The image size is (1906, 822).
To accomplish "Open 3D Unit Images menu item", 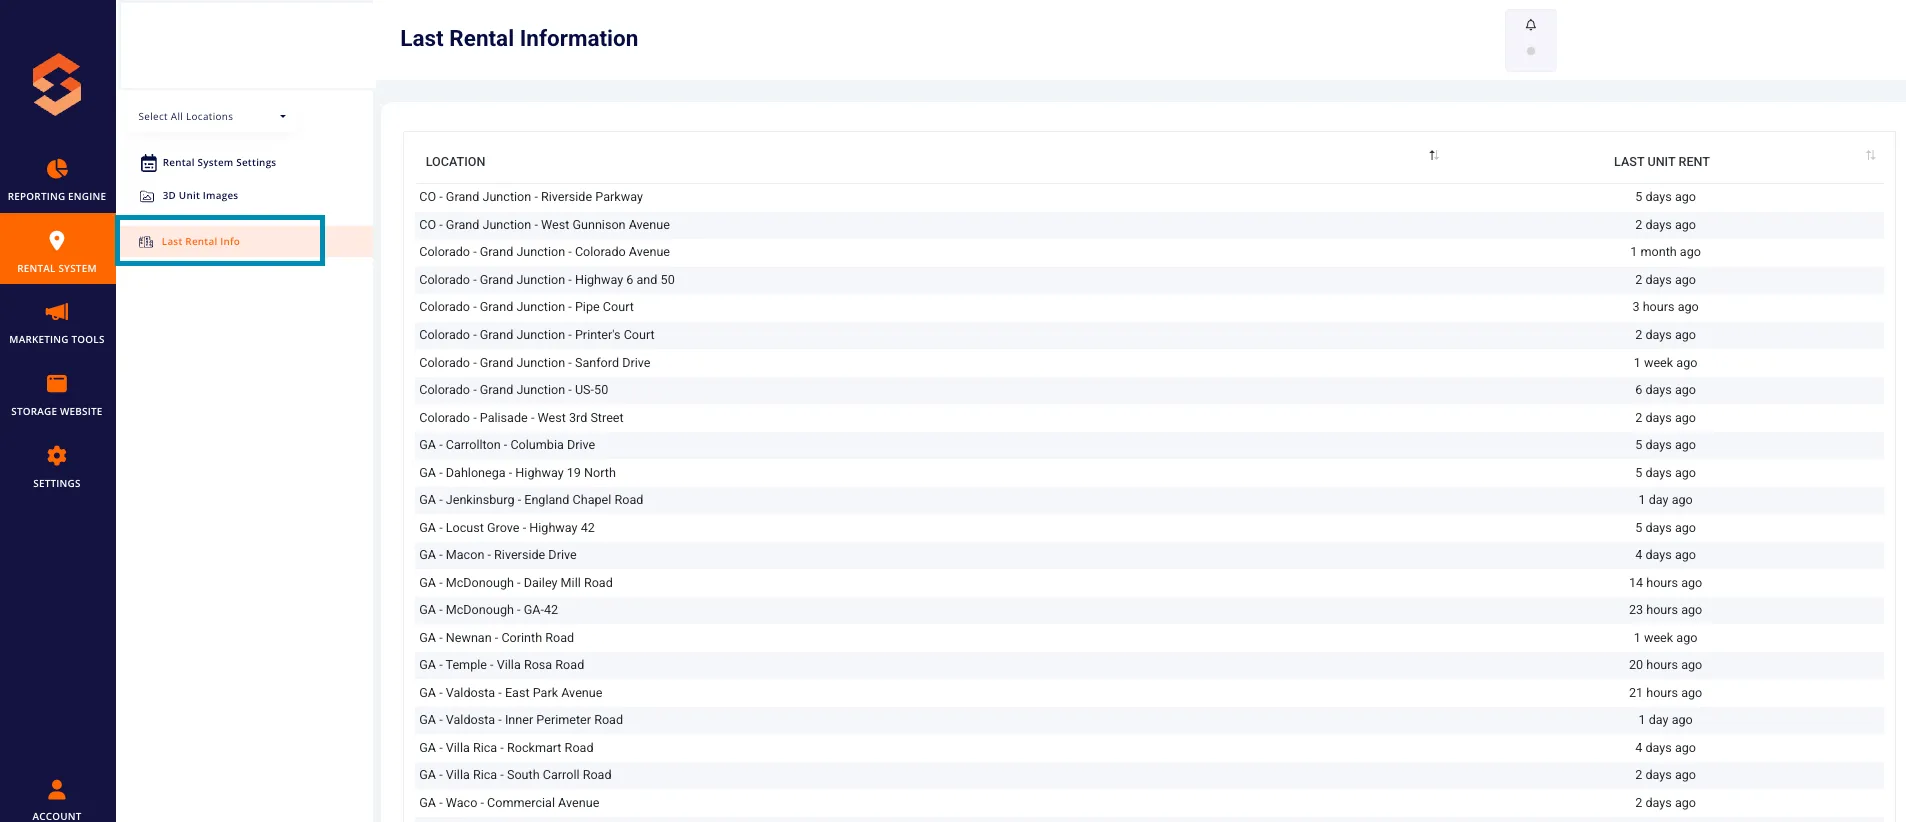I will click(200, 196).
